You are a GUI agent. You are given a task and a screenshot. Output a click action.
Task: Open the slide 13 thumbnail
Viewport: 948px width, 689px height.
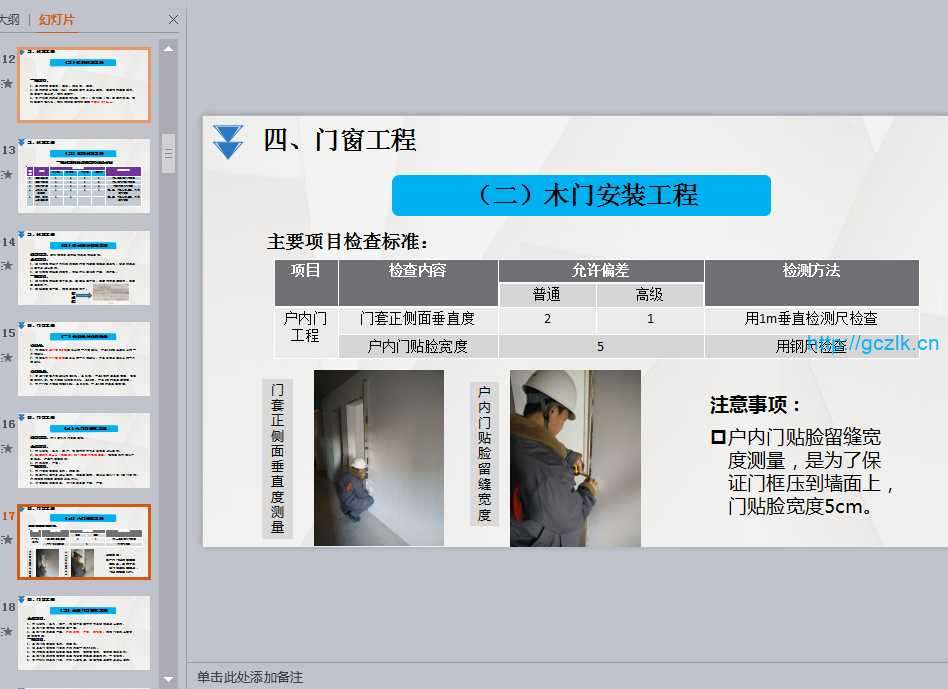pos(84,176)
